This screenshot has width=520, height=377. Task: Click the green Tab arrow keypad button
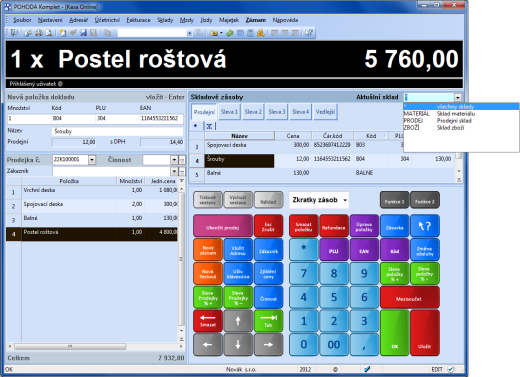coord(268,321)
